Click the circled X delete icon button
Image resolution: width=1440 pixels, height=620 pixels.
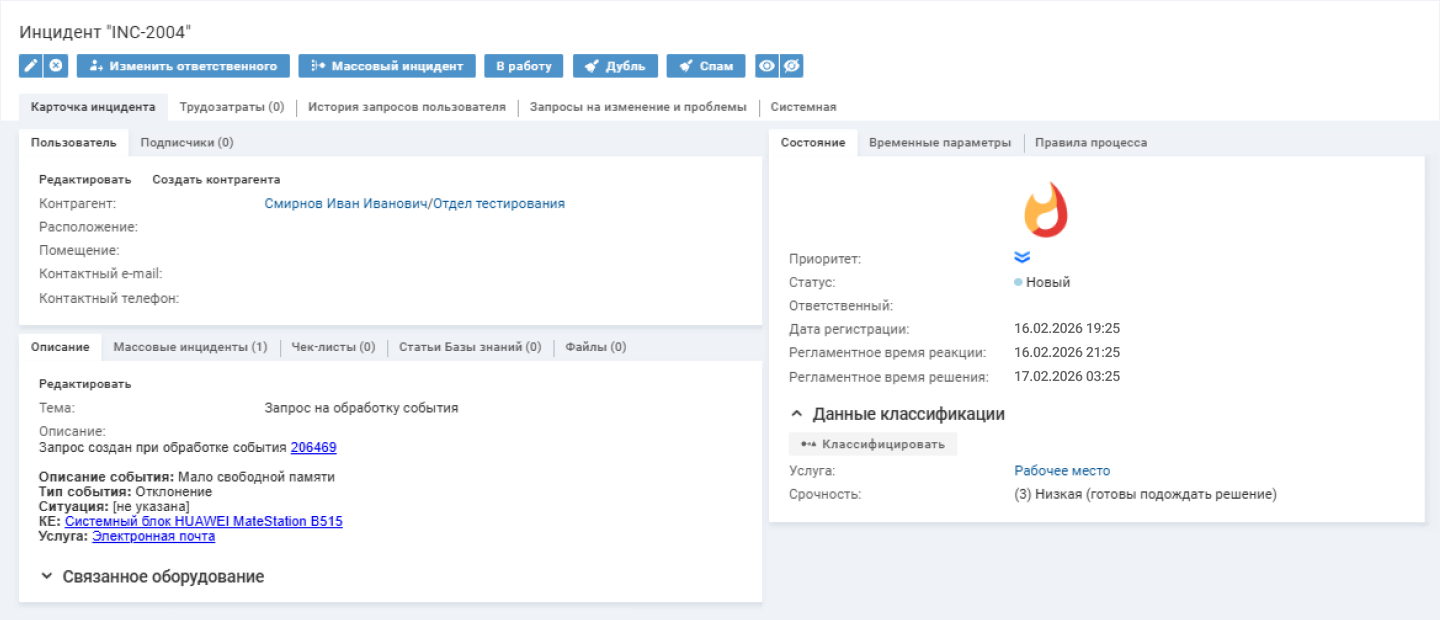click(56, 66)
